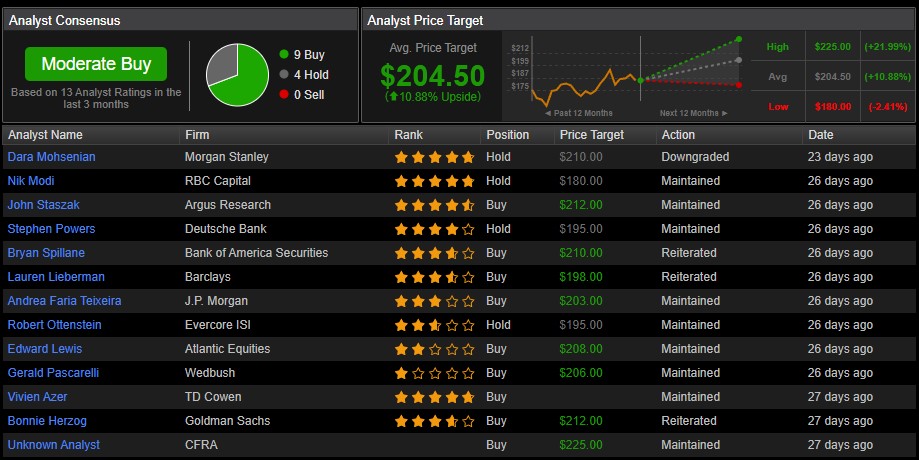Open Edward Lewis analyst link
The height and width of the screenshot is (460, 919).
click(45, 349)
